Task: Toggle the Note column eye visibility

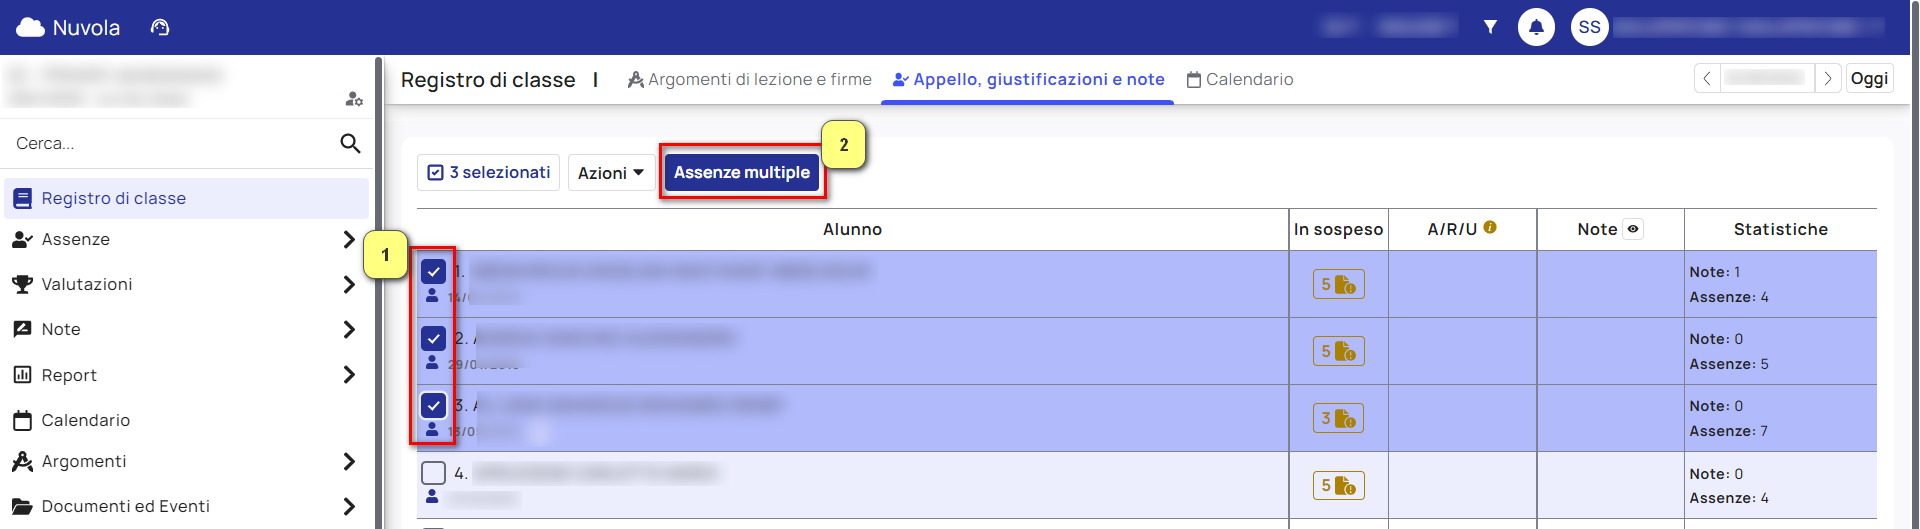Action: 1633,229
